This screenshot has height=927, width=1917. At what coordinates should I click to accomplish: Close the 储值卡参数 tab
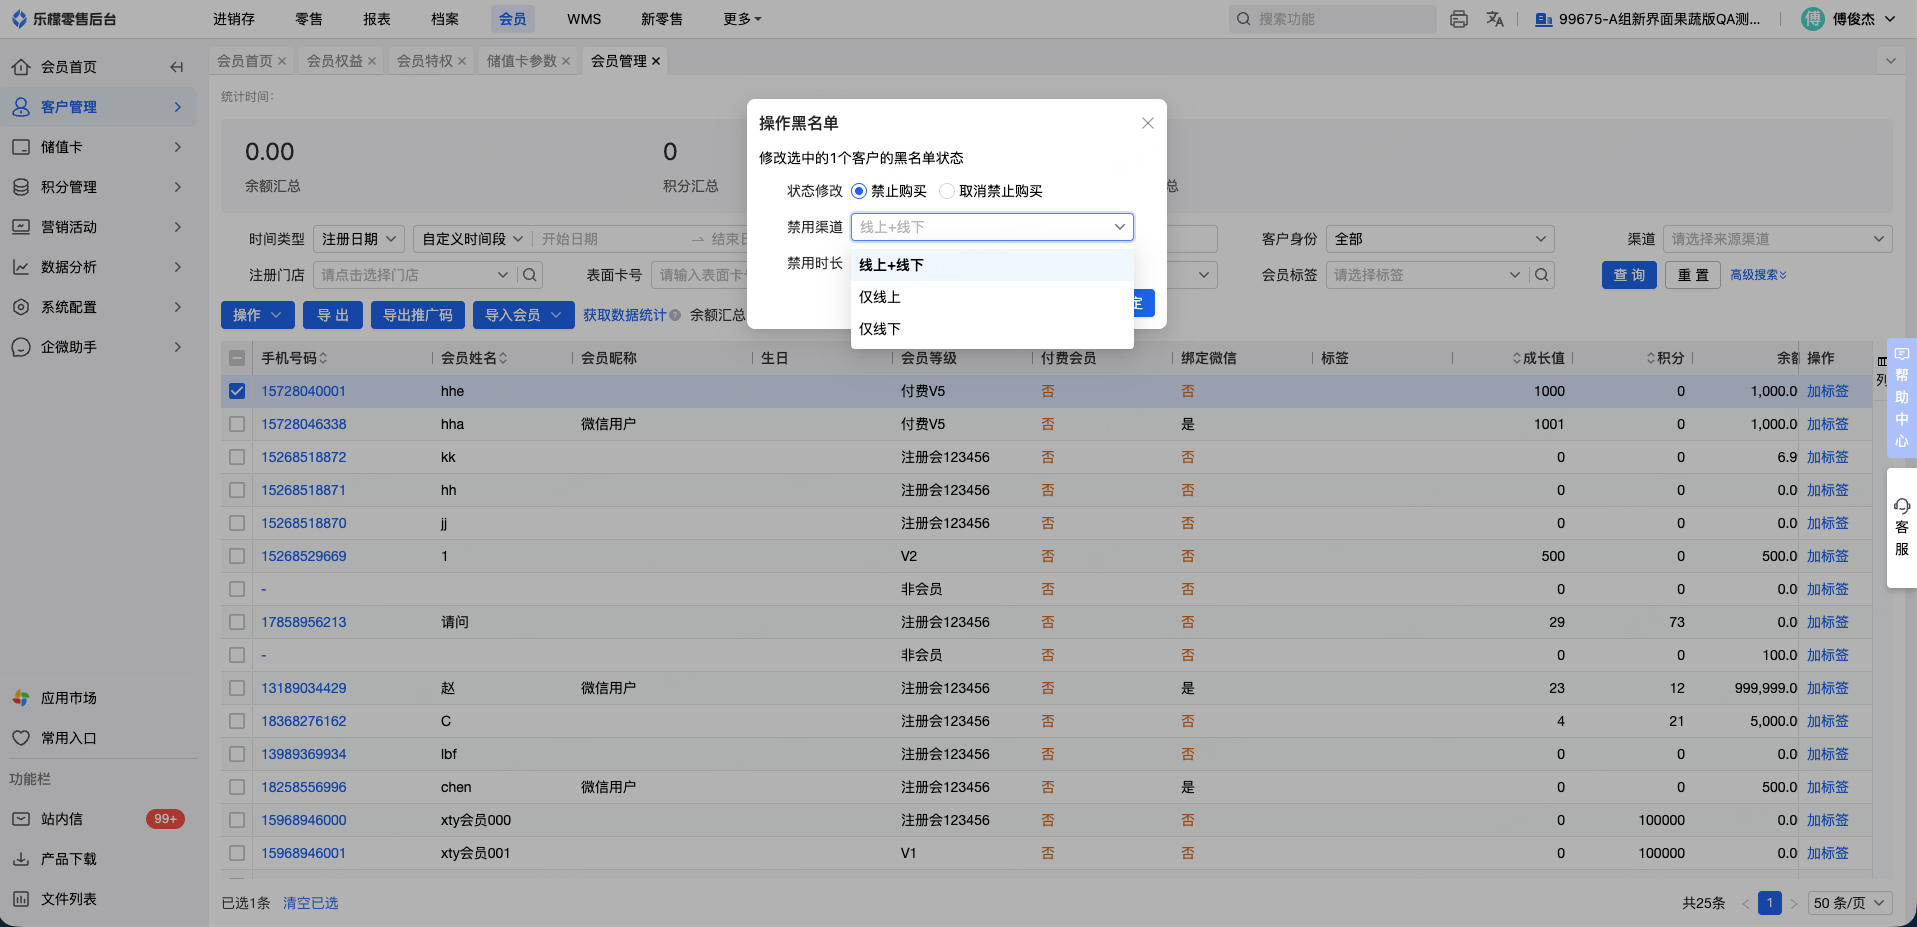(x=566, y=61)
